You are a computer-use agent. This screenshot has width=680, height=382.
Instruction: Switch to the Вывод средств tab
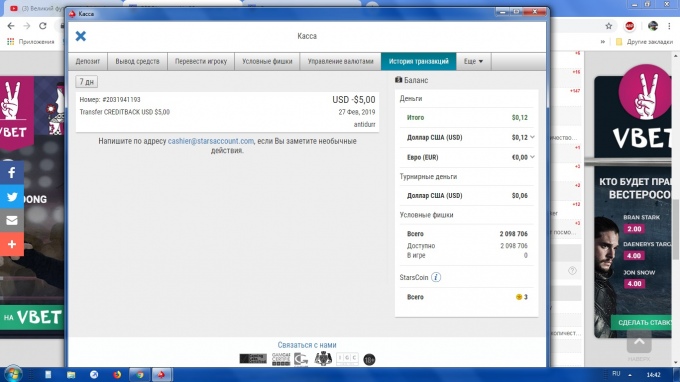coord(137,61)
